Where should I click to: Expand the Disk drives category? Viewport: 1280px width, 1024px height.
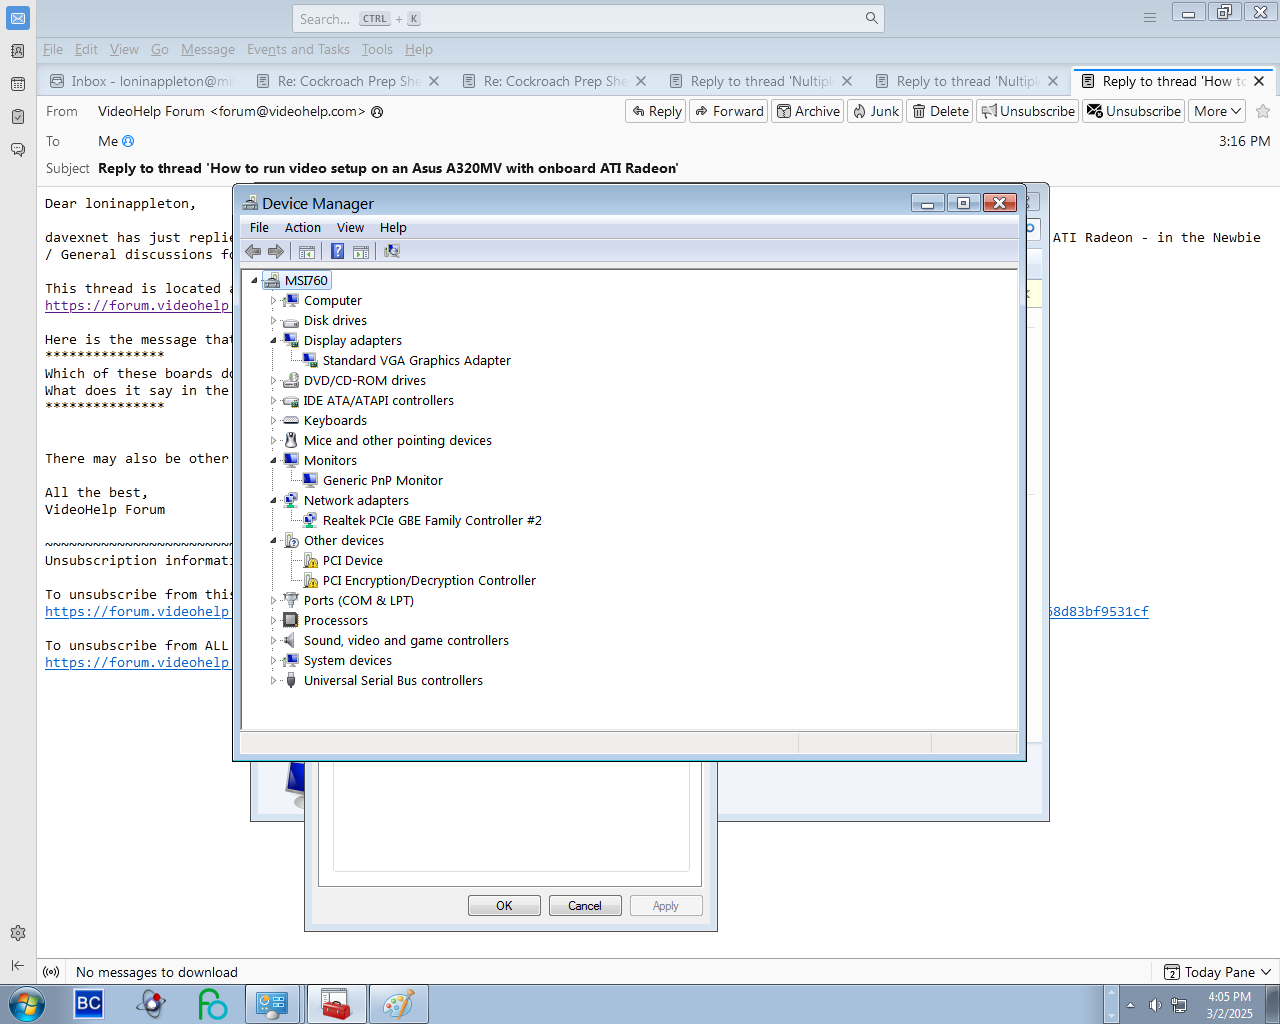pos(273,320)
